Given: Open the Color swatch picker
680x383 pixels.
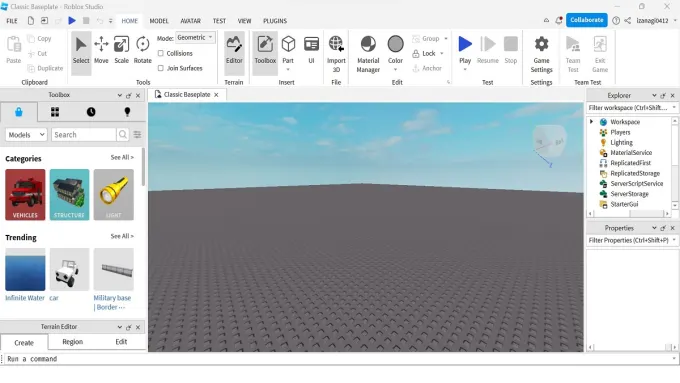Looking at the screenshot, I should pyautogui.click(x=396, y=50).
